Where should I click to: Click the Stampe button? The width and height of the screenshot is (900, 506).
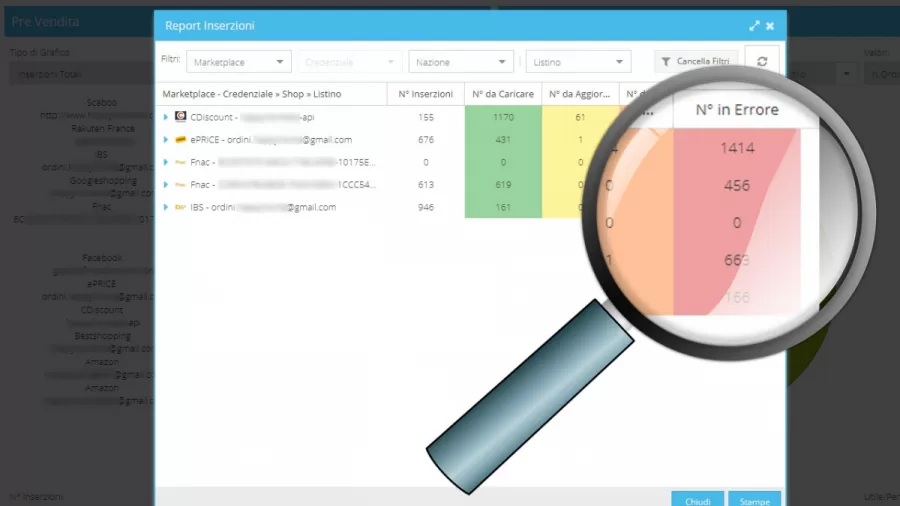point(754,499)
